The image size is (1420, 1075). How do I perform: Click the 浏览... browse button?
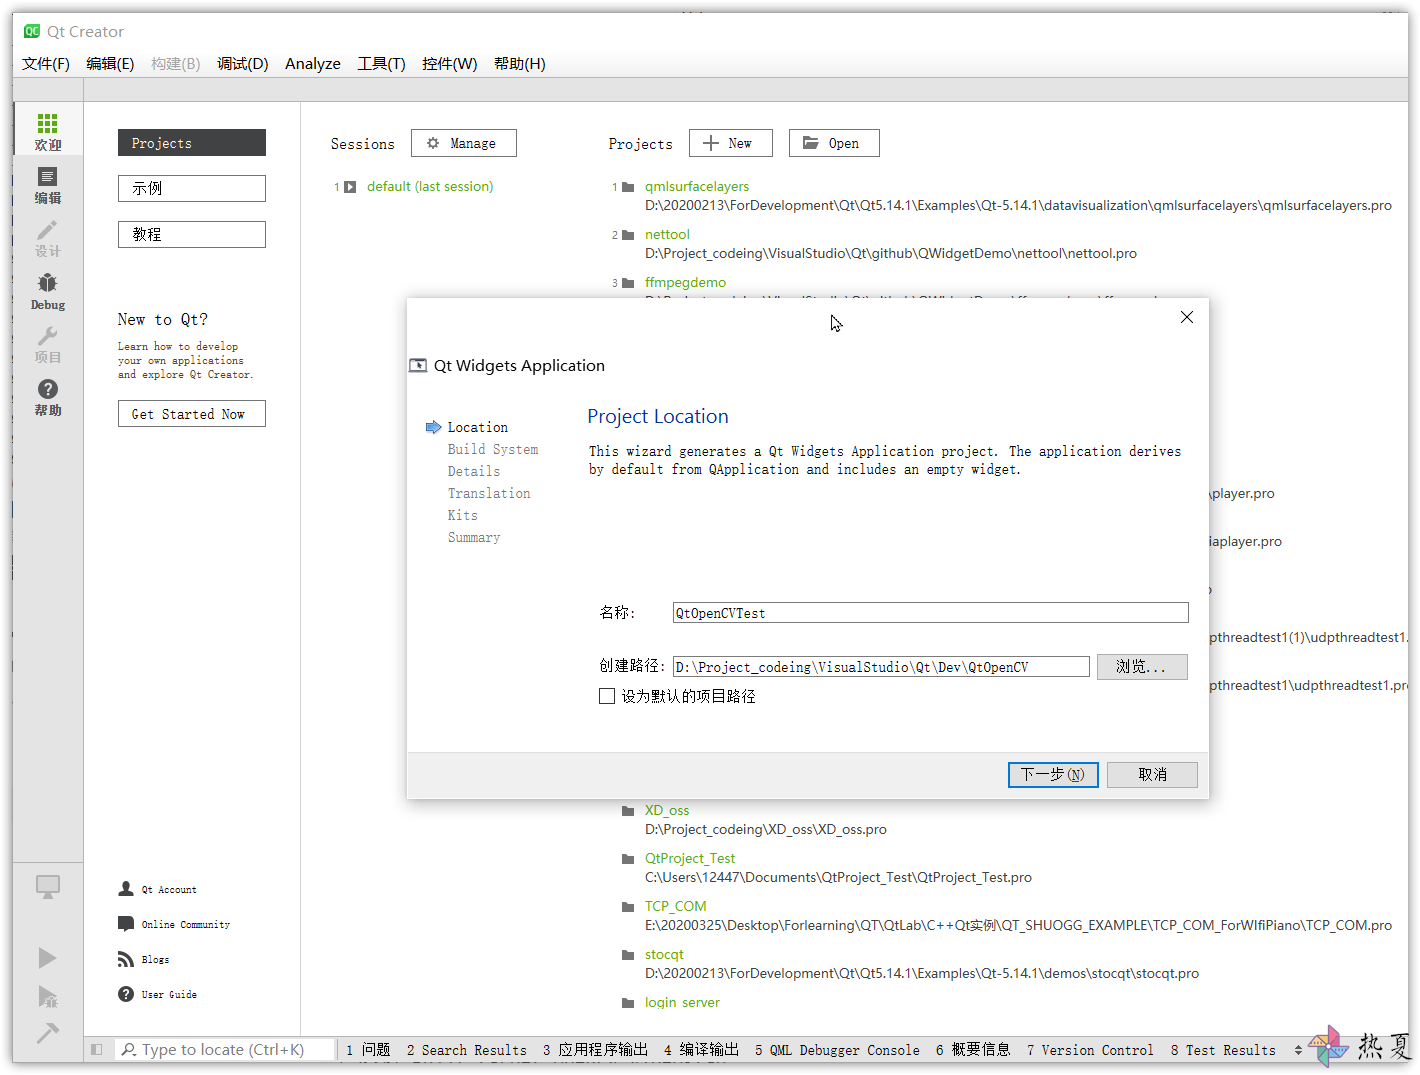pos(1142,667)
